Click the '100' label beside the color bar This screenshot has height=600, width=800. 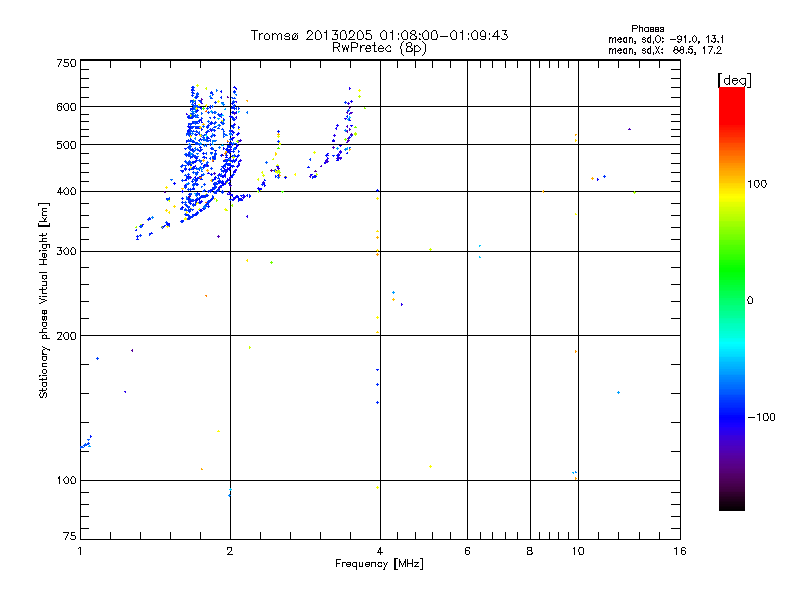tap(757, 184)
